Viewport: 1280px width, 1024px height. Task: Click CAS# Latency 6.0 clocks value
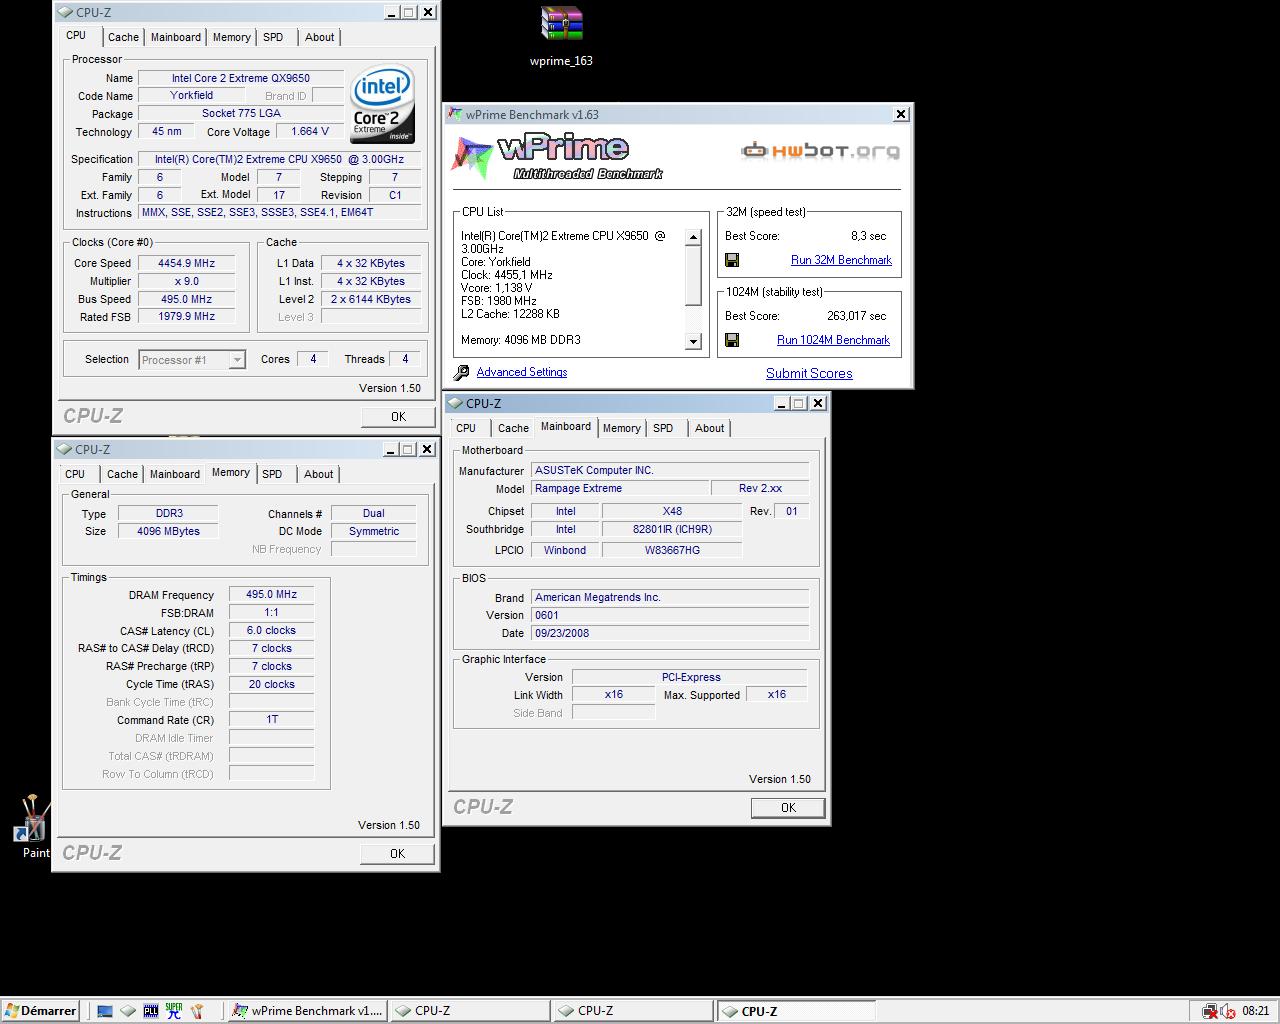click(272, 630)
